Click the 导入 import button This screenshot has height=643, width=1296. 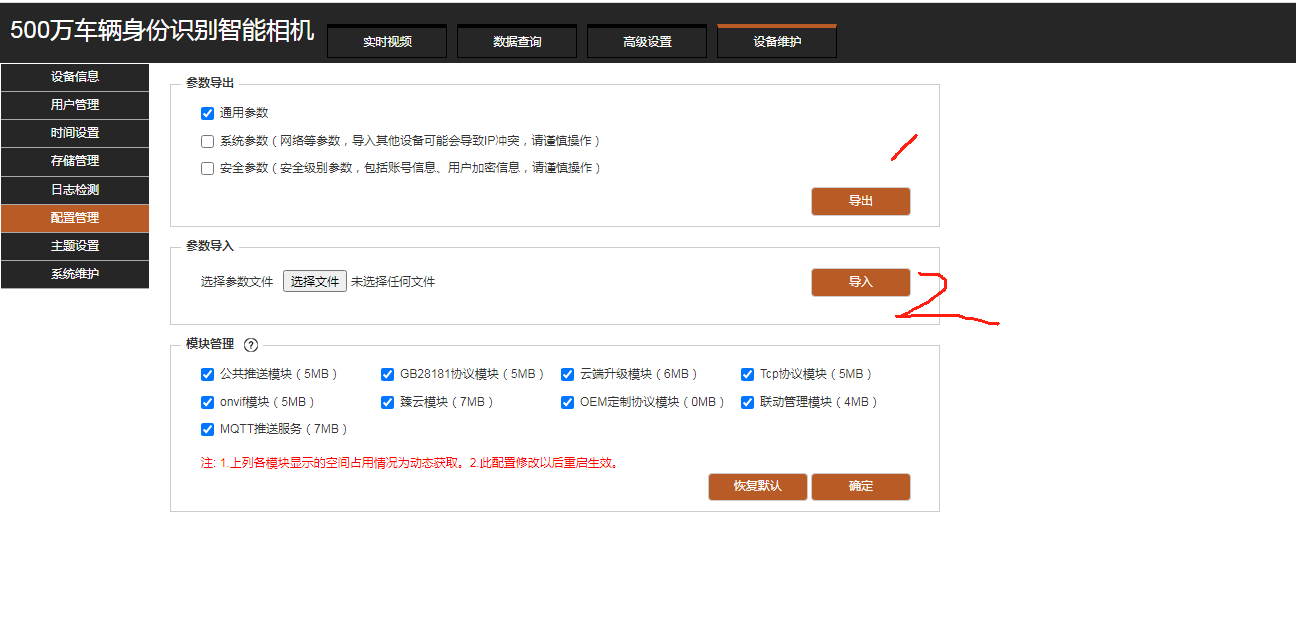(861, 282)
